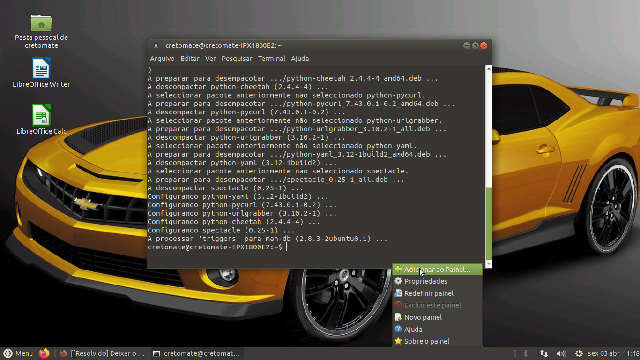Click the green terminal scrollbar thumb

coord(488,224)
